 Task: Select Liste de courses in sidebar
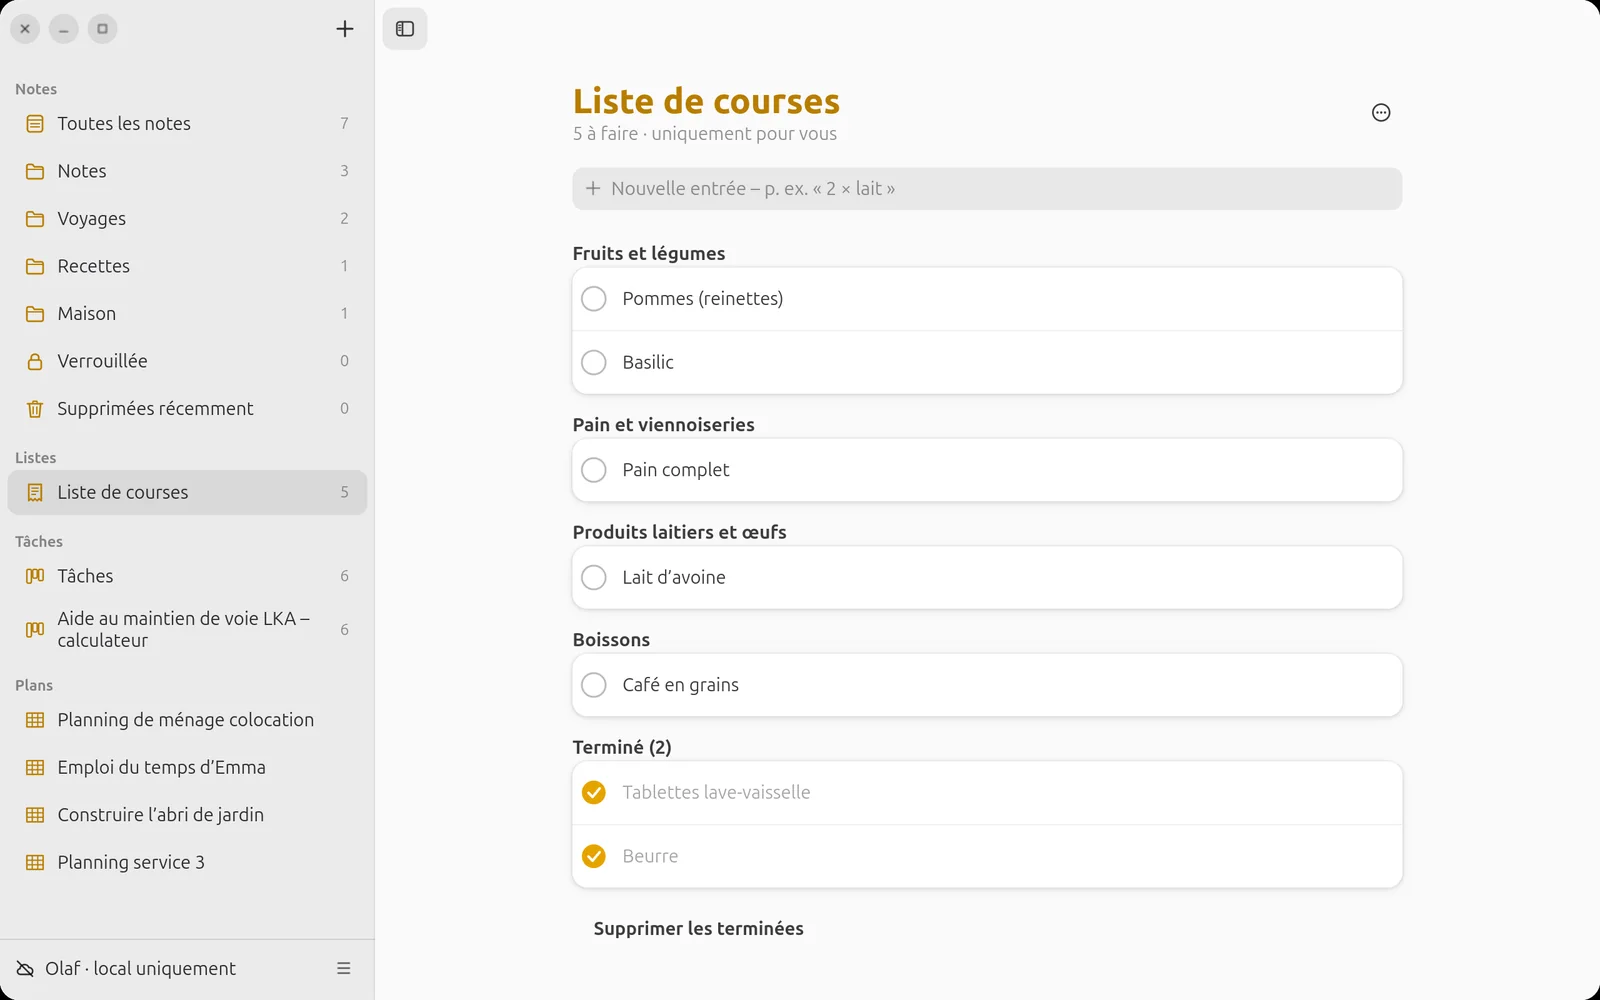(187, 492)
